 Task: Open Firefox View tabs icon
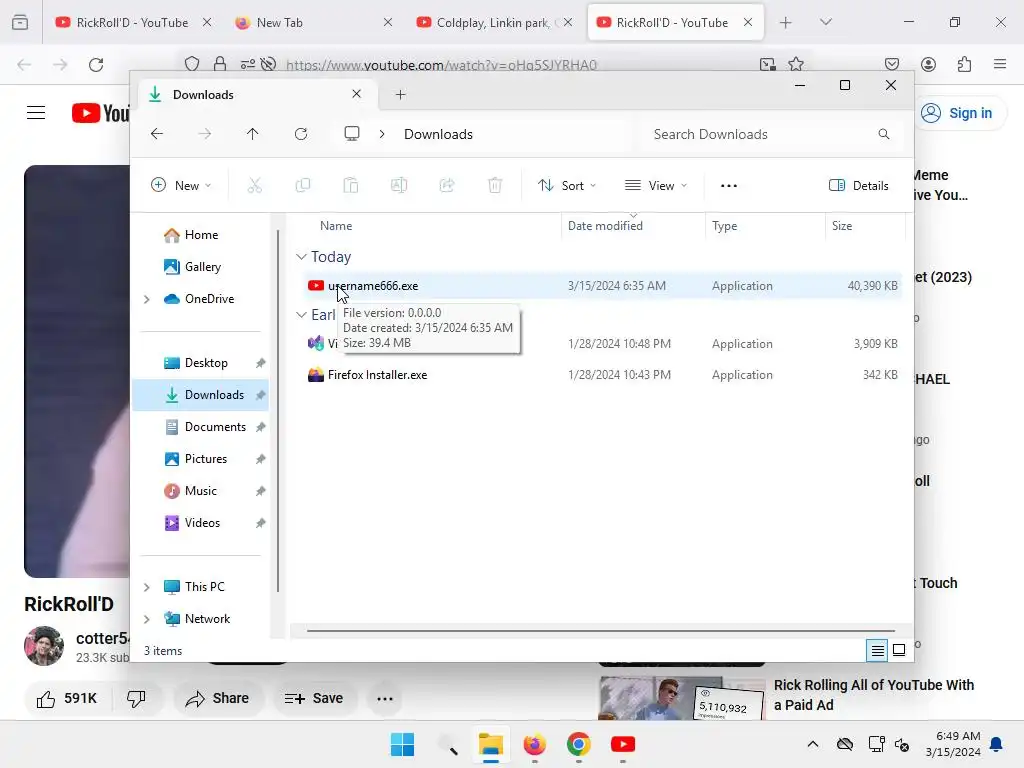20,22
